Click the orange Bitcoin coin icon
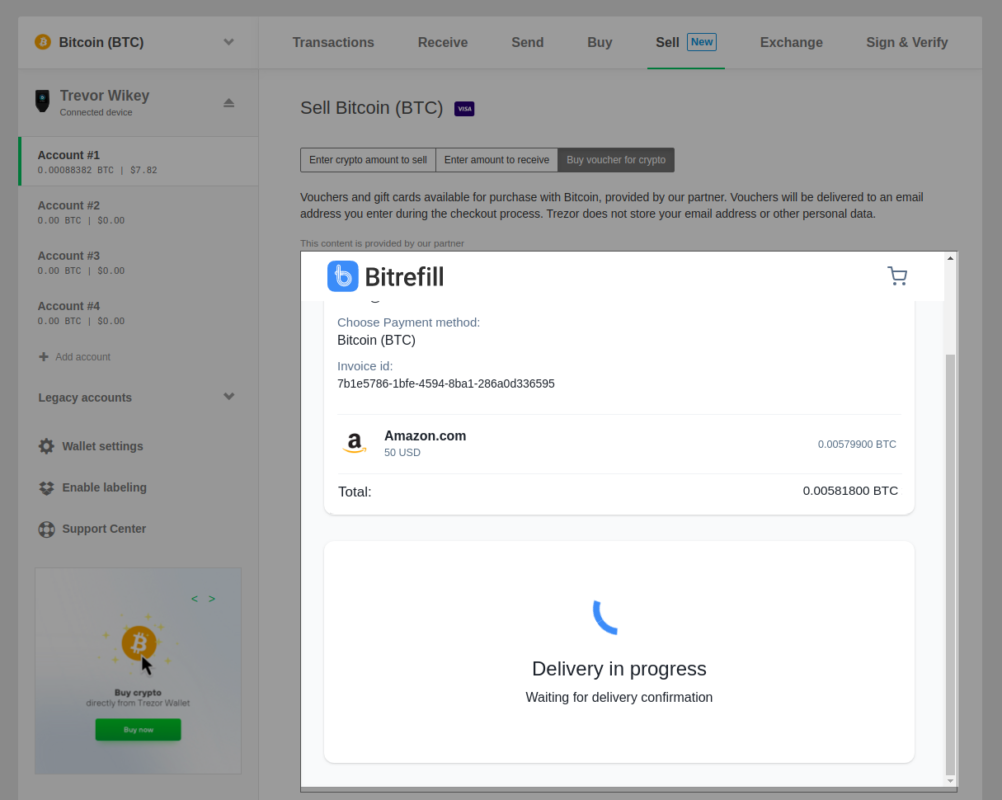The height and width of the screenshot is (800, 1002). point(43,42)
